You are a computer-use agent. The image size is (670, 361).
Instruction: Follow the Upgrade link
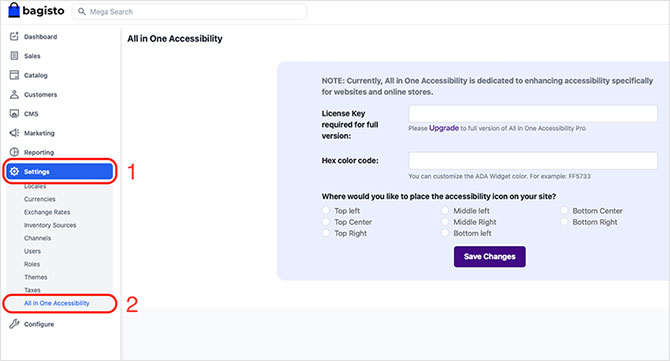[444, 128]
